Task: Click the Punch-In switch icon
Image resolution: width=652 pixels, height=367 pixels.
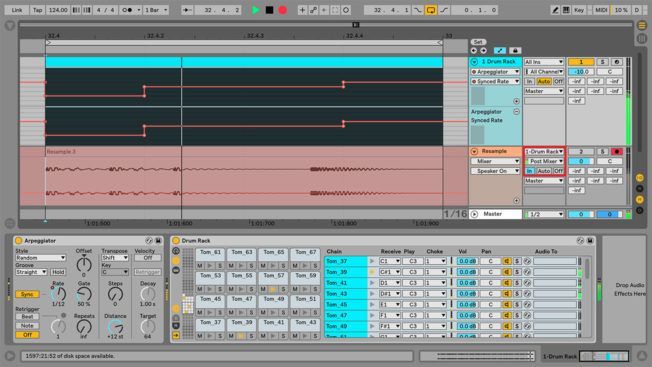Action: pyautogui.click(x=417, y=10)
